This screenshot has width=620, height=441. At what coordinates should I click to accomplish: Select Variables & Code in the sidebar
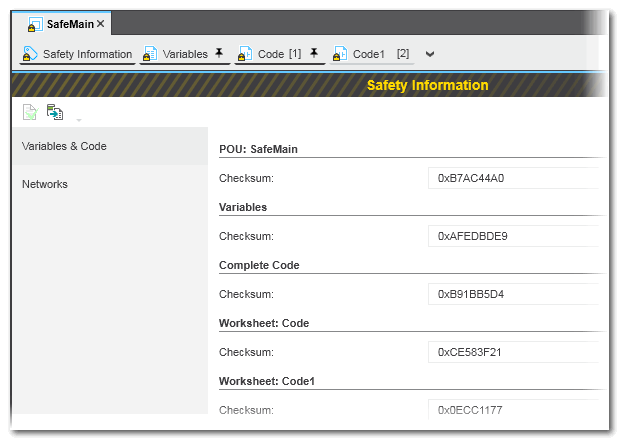tap(64, 146)
